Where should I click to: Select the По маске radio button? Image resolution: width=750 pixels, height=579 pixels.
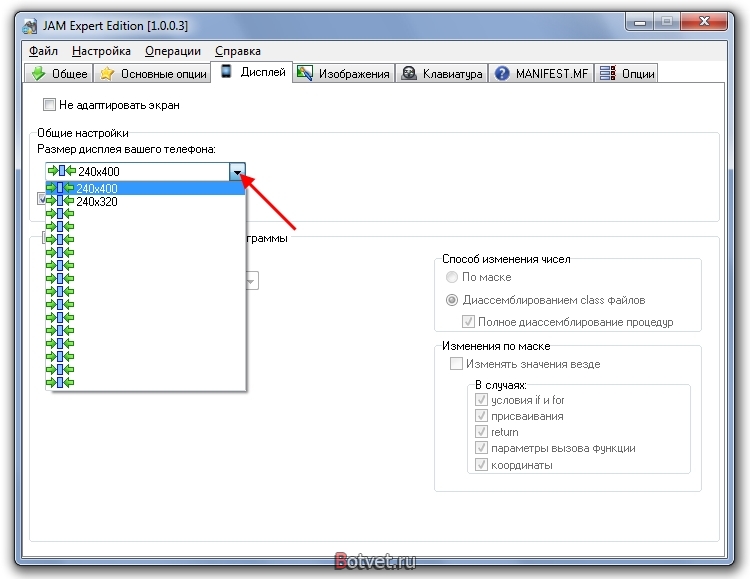click(452, 277)
